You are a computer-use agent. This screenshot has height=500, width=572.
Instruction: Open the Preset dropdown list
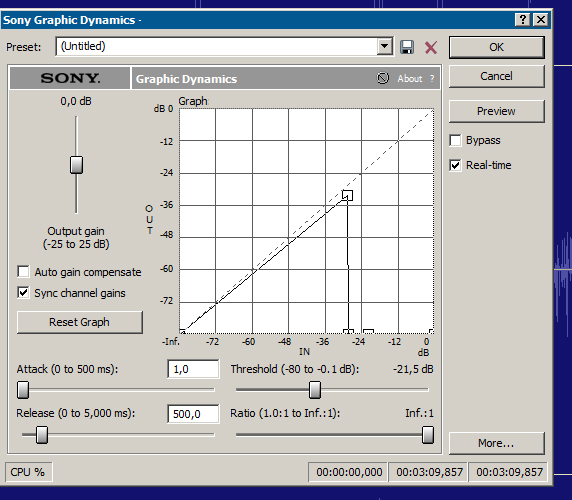pos(384,46)
